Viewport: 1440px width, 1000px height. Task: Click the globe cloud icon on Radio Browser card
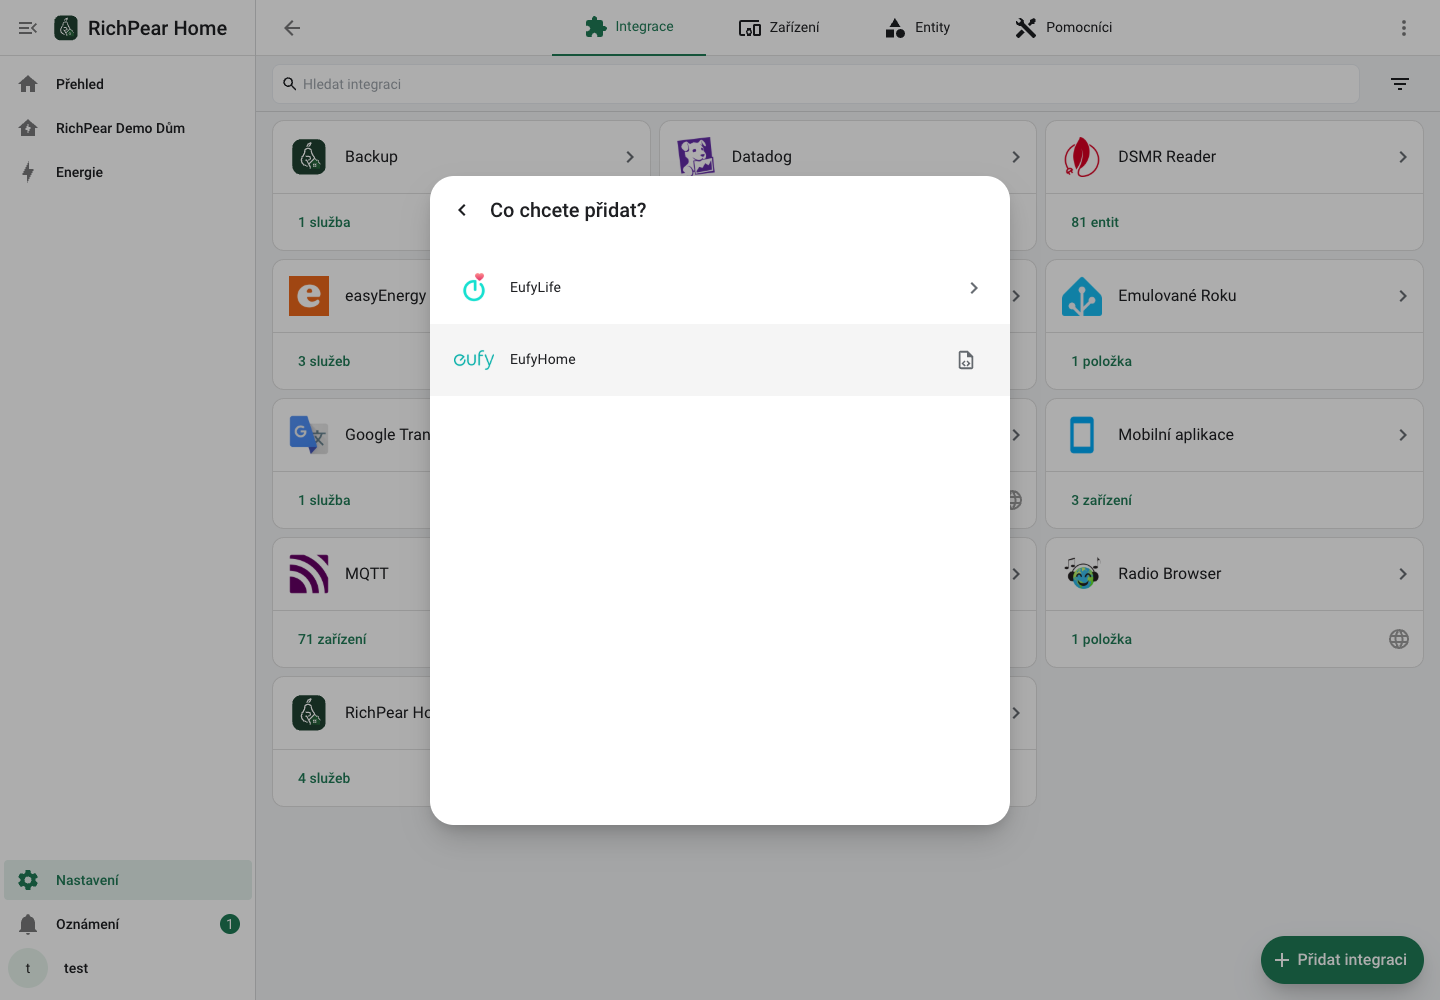[x=1399, y=639]
